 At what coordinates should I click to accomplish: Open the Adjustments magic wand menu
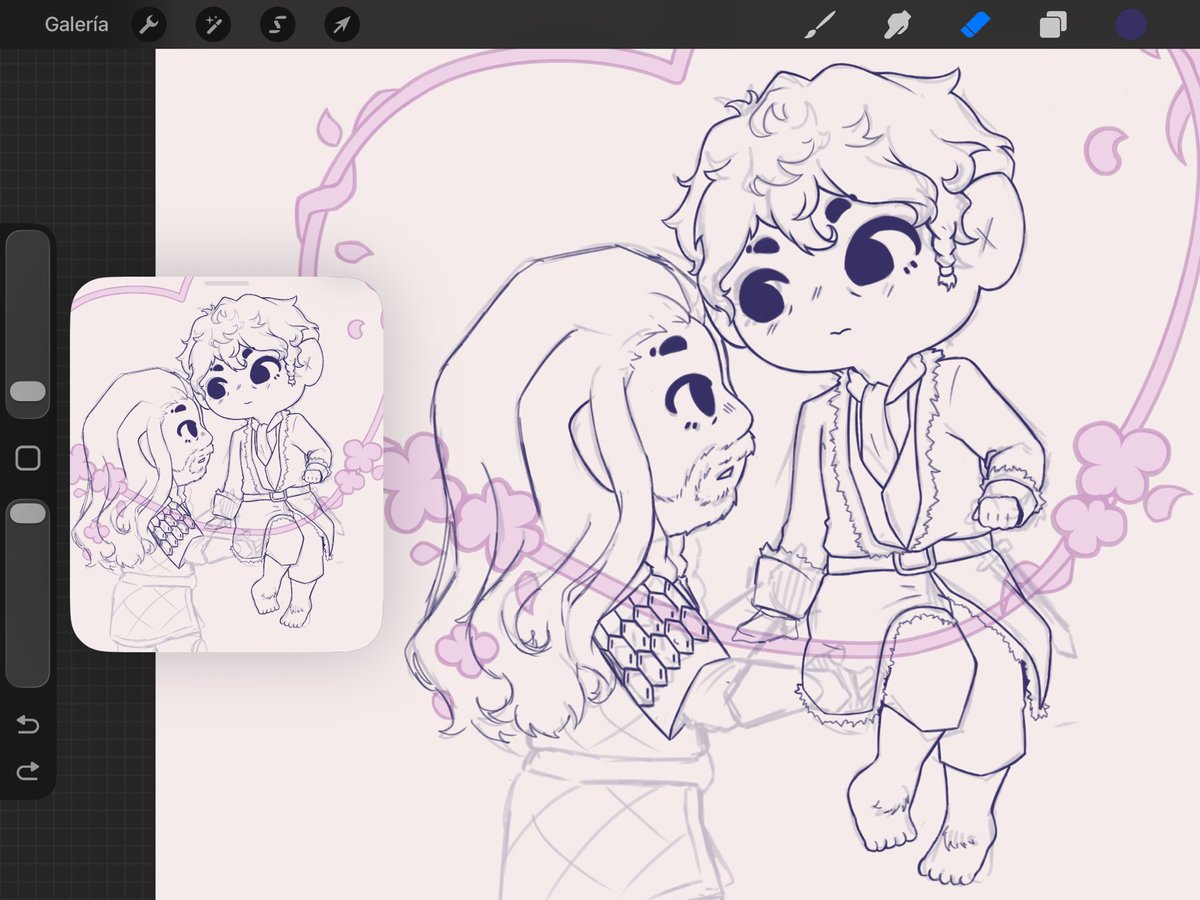coord(213,25)
